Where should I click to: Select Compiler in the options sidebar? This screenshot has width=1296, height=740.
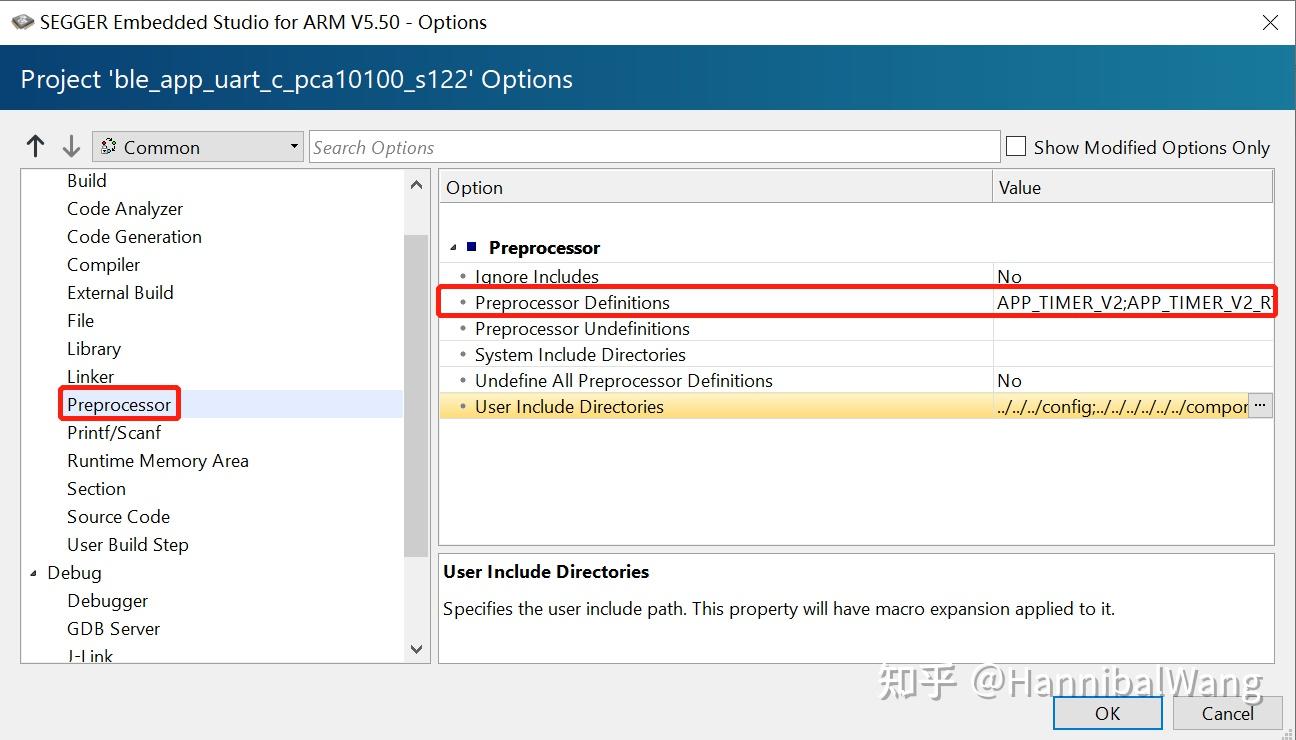pyautogui.click(x=103, y=264)
